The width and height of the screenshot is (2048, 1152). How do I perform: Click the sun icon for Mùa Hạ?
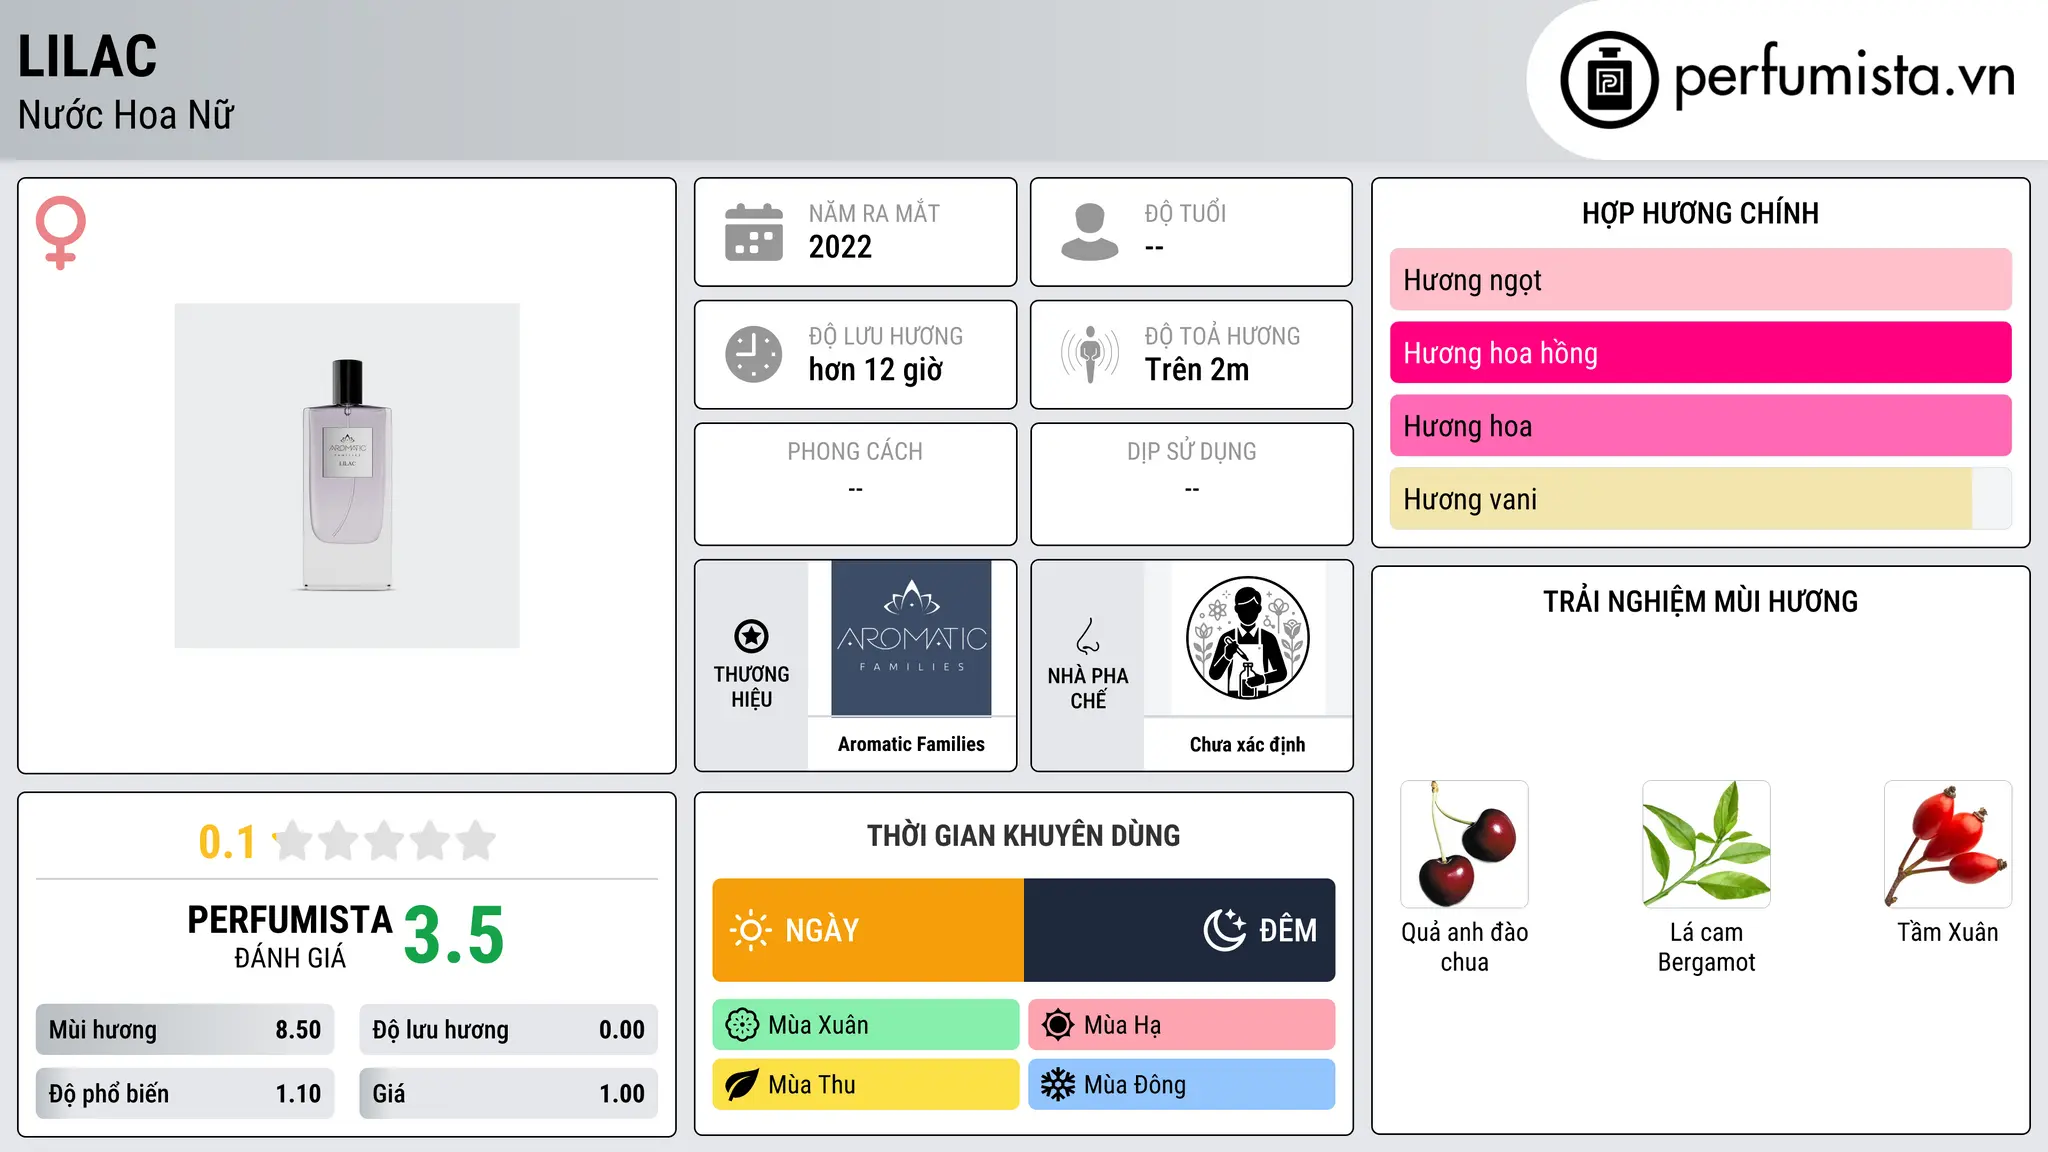[x=1058, y=1025]
